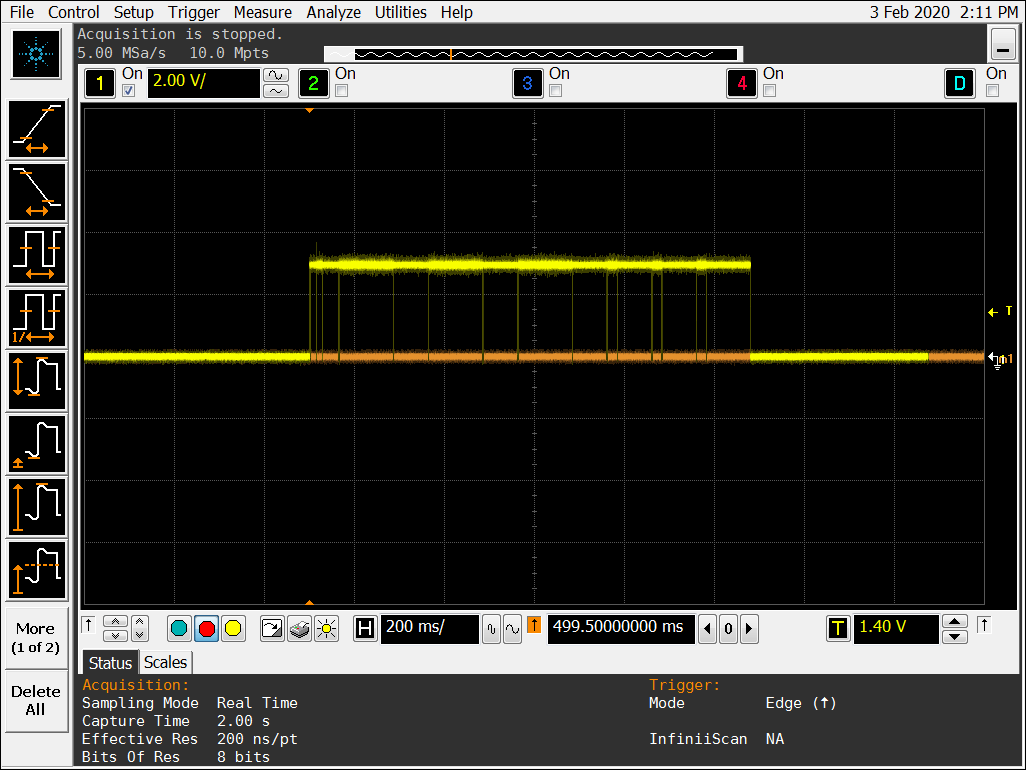Increase channel 1 vertical scale waveform button
The height and width of the screenshot is (770, 1026).
275,75
